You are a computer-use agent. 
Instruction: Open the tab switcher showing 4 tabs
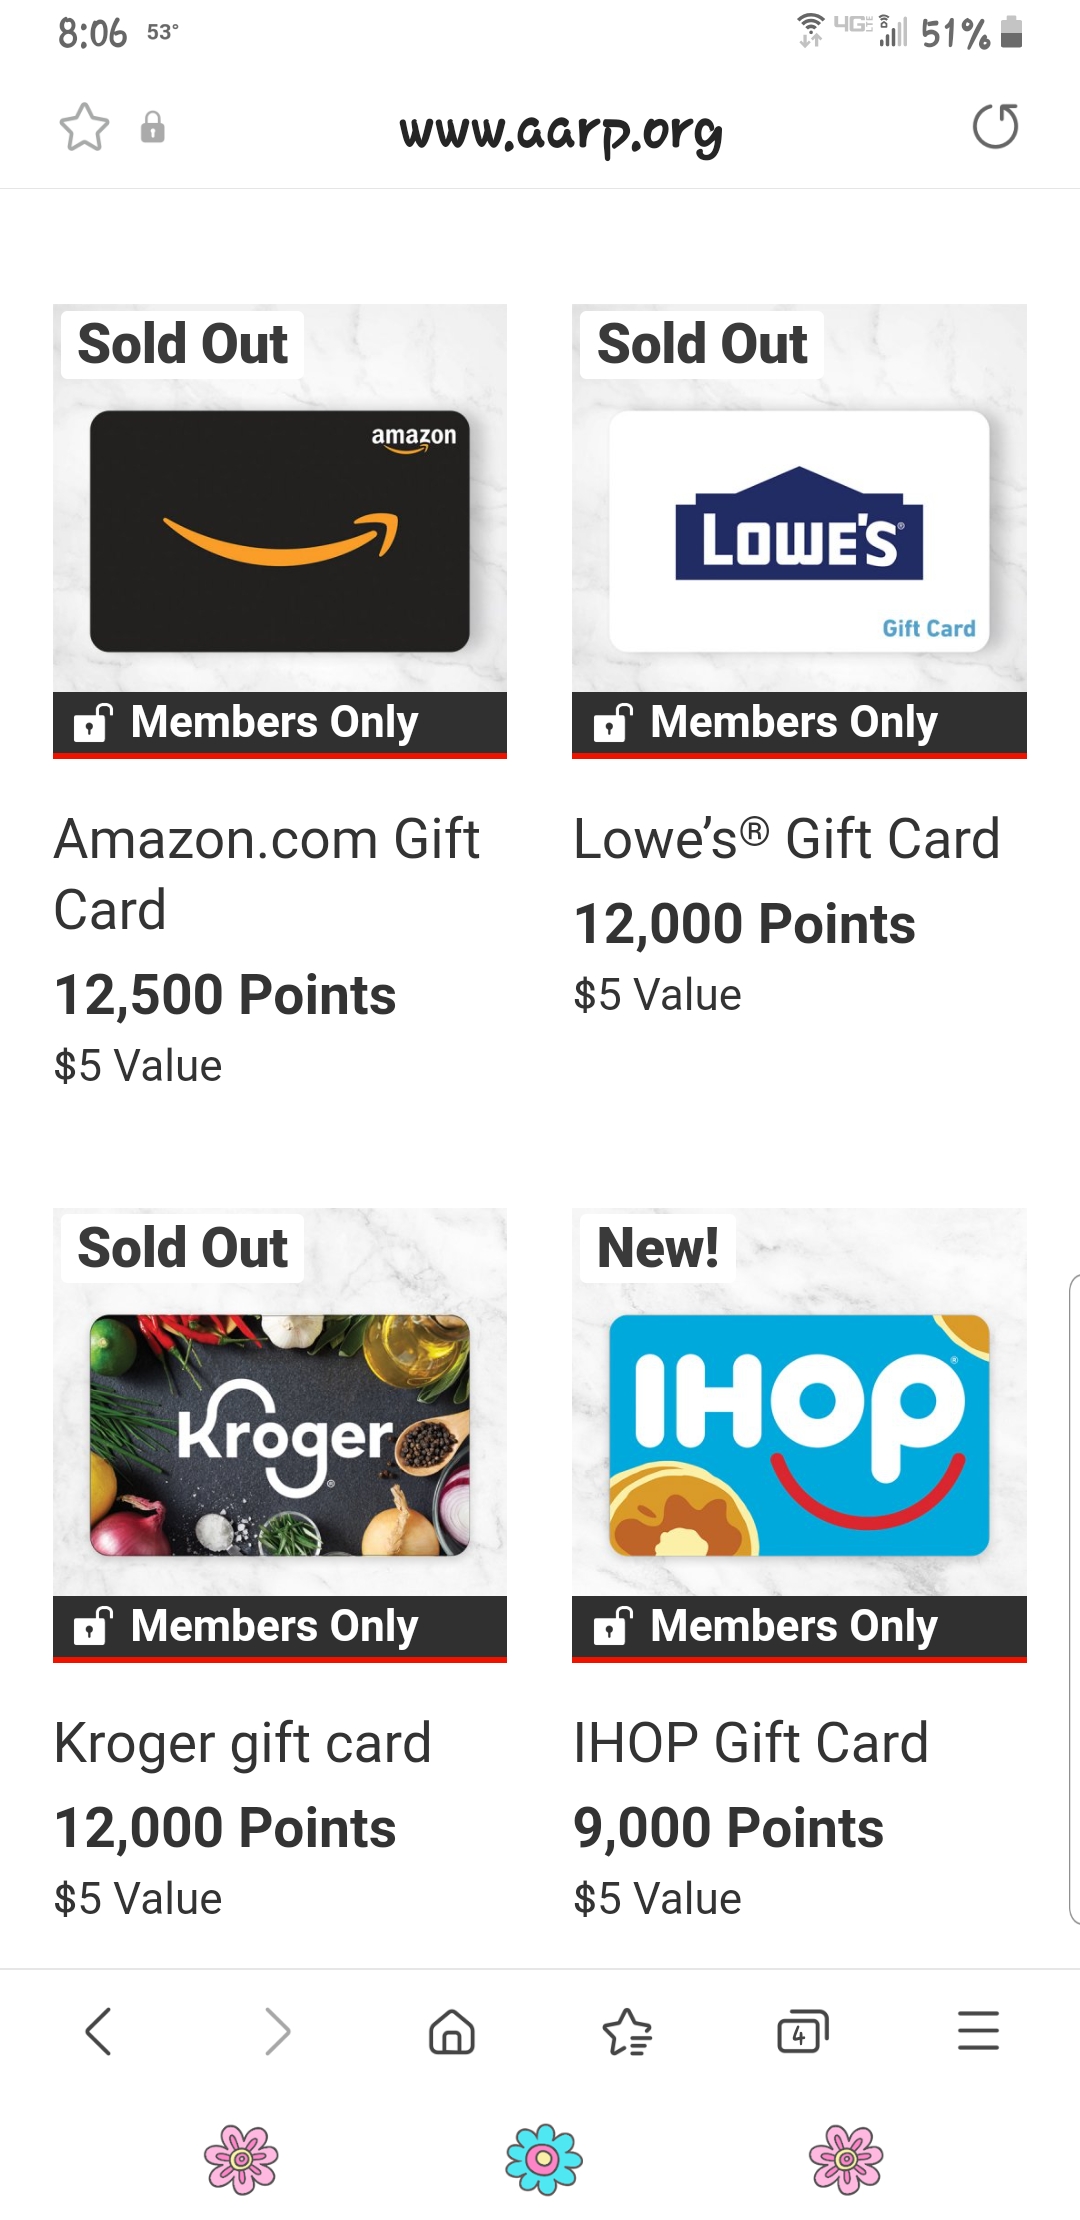pos(802,2031)
